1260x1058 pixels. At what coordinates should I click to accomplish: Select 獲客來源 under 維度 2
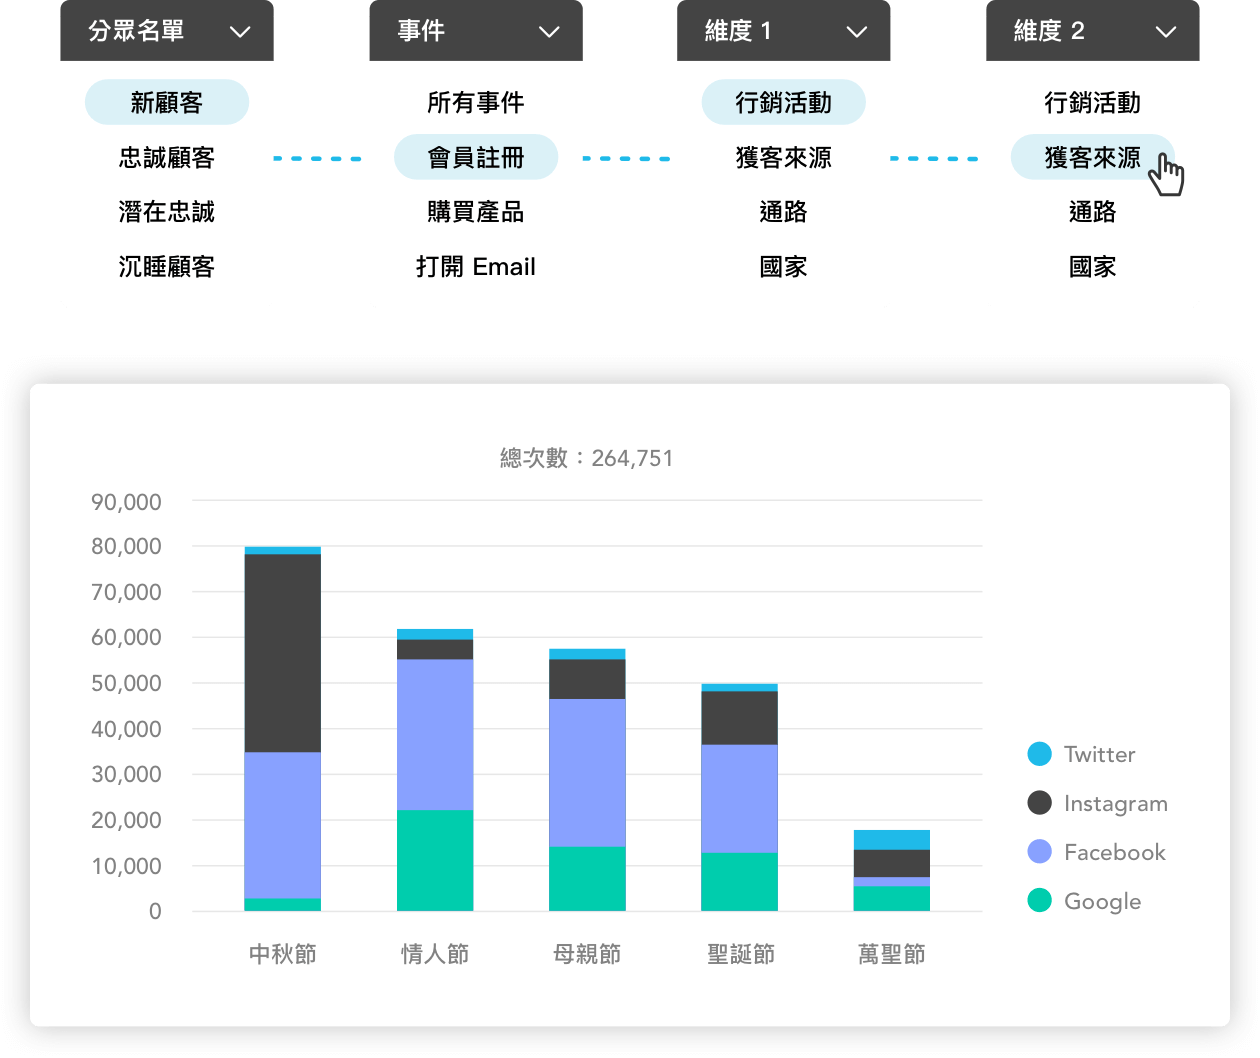pos(1092,158)
